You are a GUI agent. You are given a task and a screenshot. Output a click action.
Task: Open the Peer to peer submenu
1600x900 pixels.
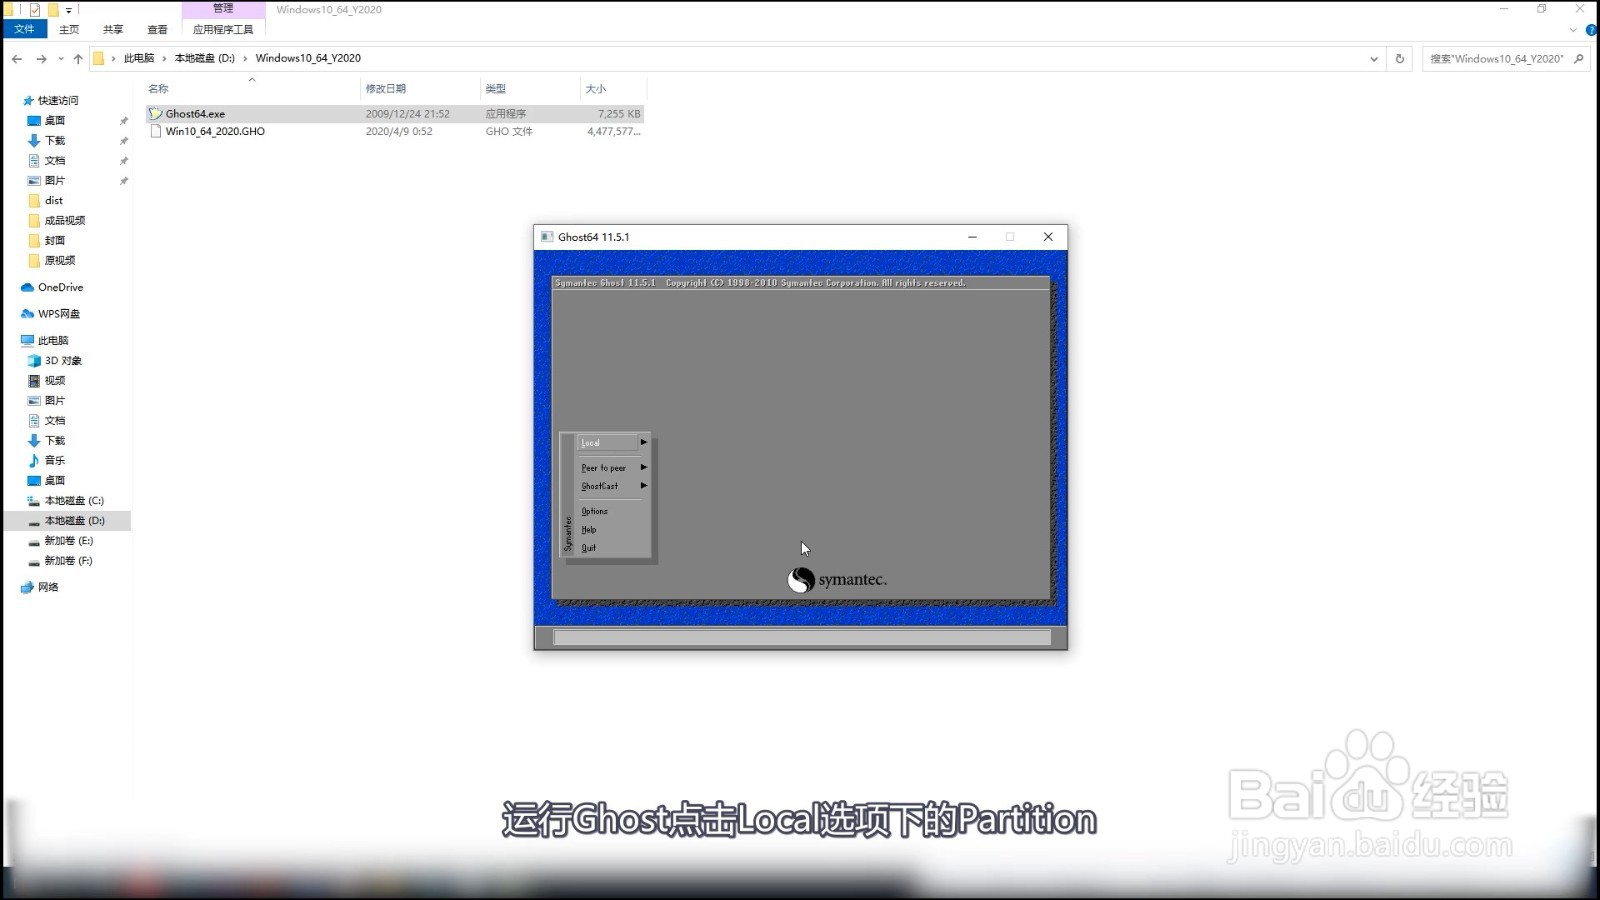pyautogui.click(x=603, y=468)
